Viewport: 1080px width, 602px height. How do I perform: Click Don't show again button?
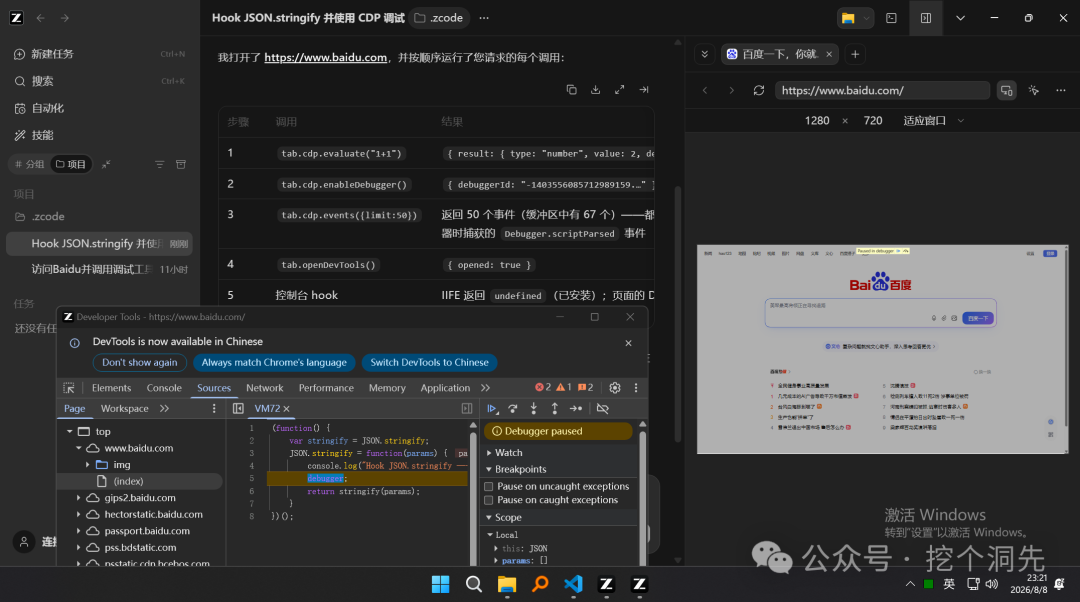point(140,362)
